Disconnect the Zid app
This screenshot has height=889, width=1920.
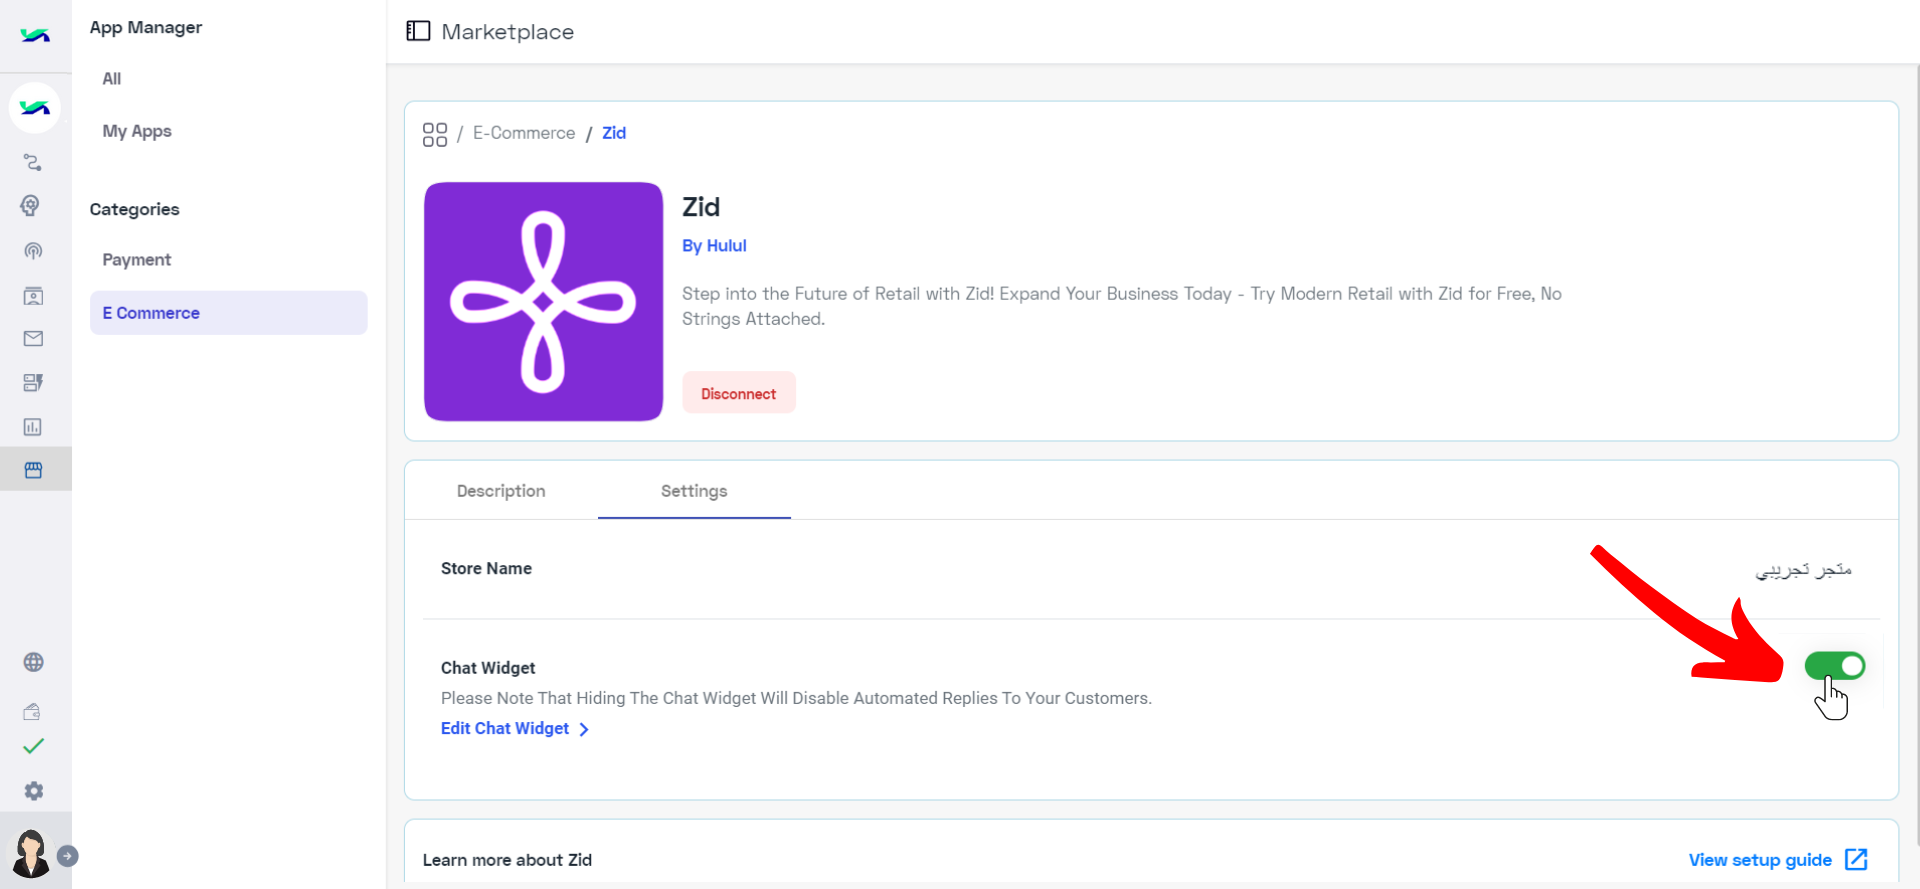[739, 393]
